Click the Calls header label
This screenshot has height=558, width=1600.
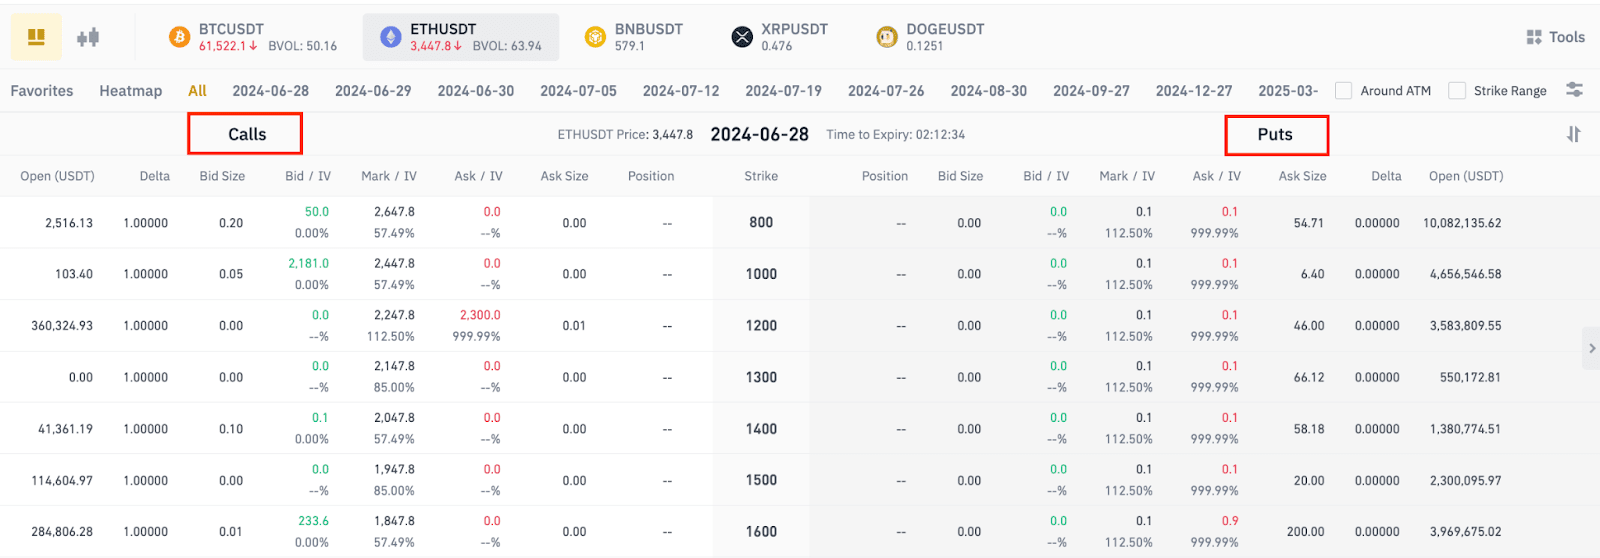tap(246, 134)
